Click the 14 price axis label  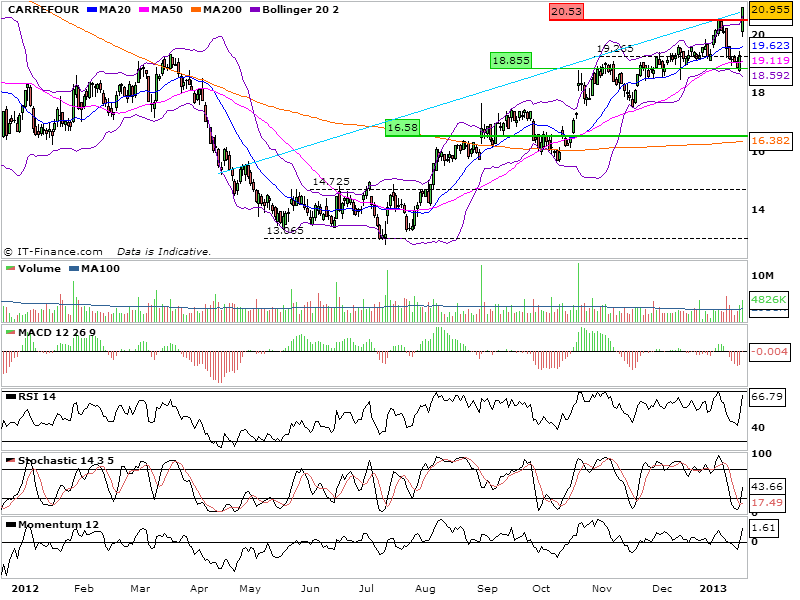[758, 209]
